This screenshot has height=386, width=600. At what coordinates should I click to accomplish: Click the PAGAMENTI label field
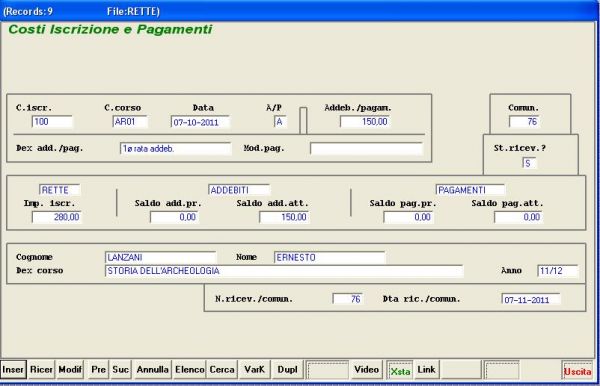[470, 190]
